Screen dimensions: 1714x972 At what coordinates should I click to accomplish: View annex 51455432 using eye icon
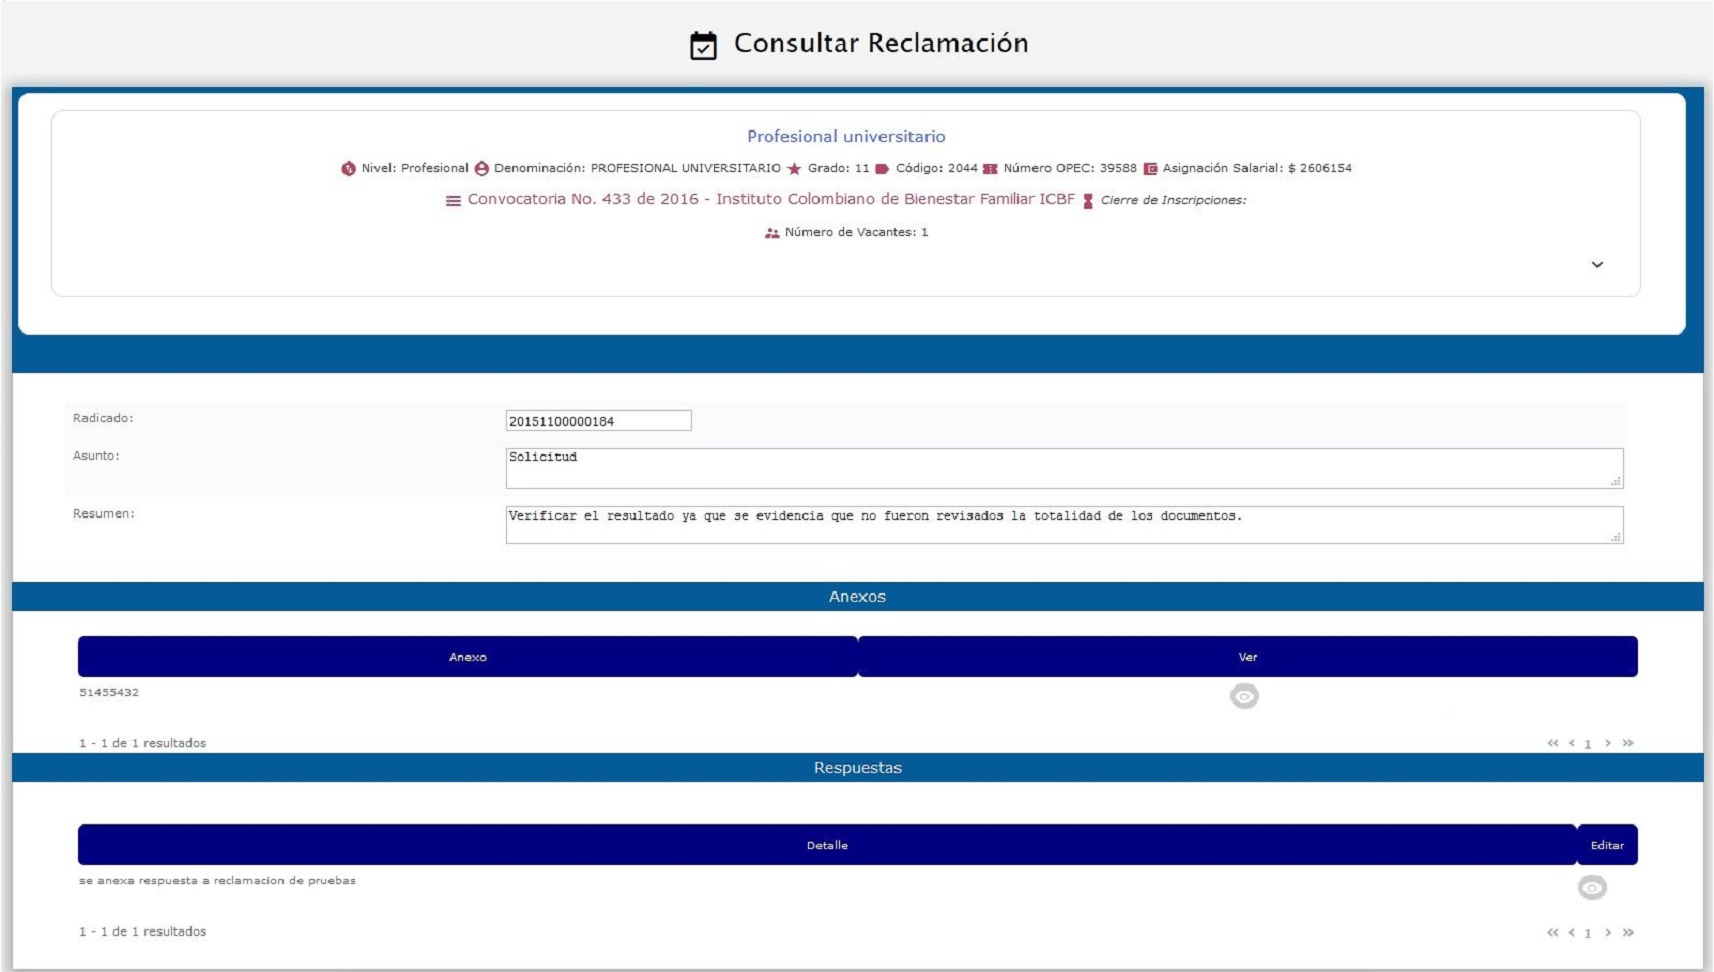click(x=1244, y=696)
